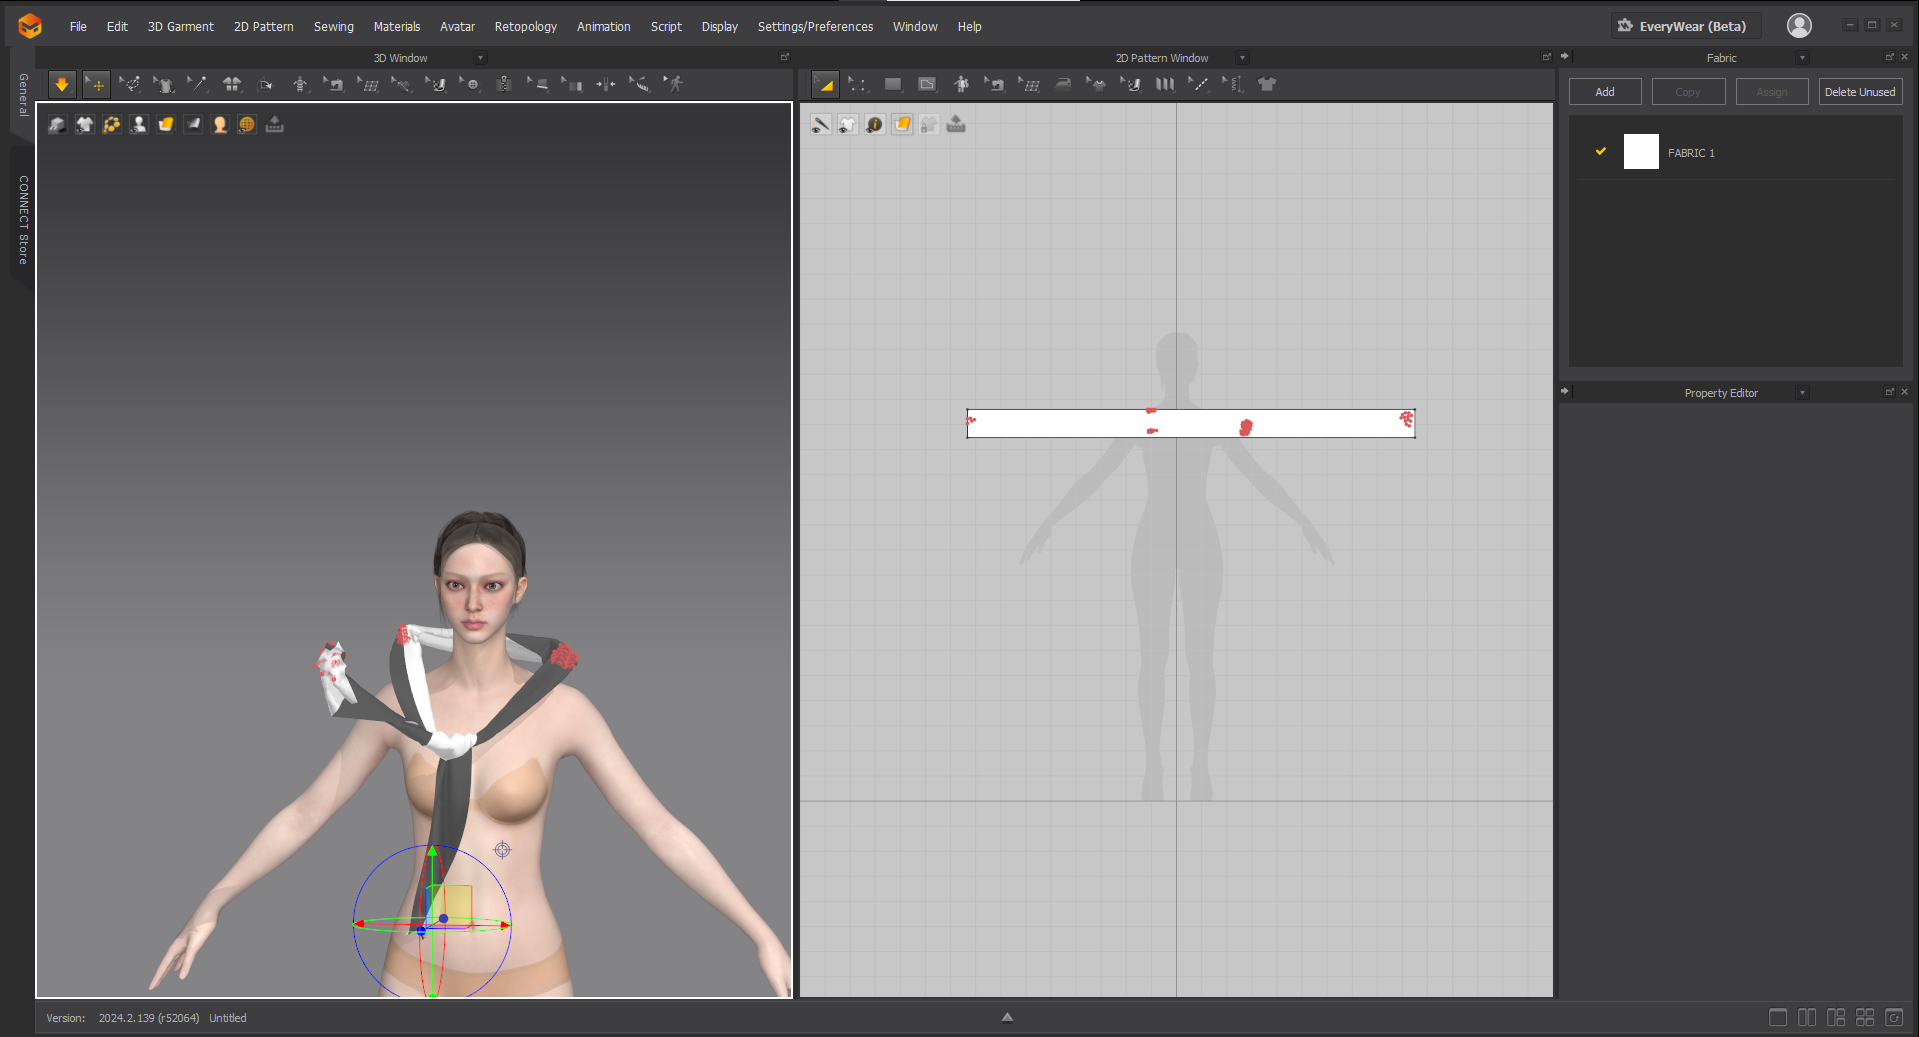Toggle pattern shirt visibility in 2D window
Screen dimensions: 1919x1037
[x=848, y=124]
